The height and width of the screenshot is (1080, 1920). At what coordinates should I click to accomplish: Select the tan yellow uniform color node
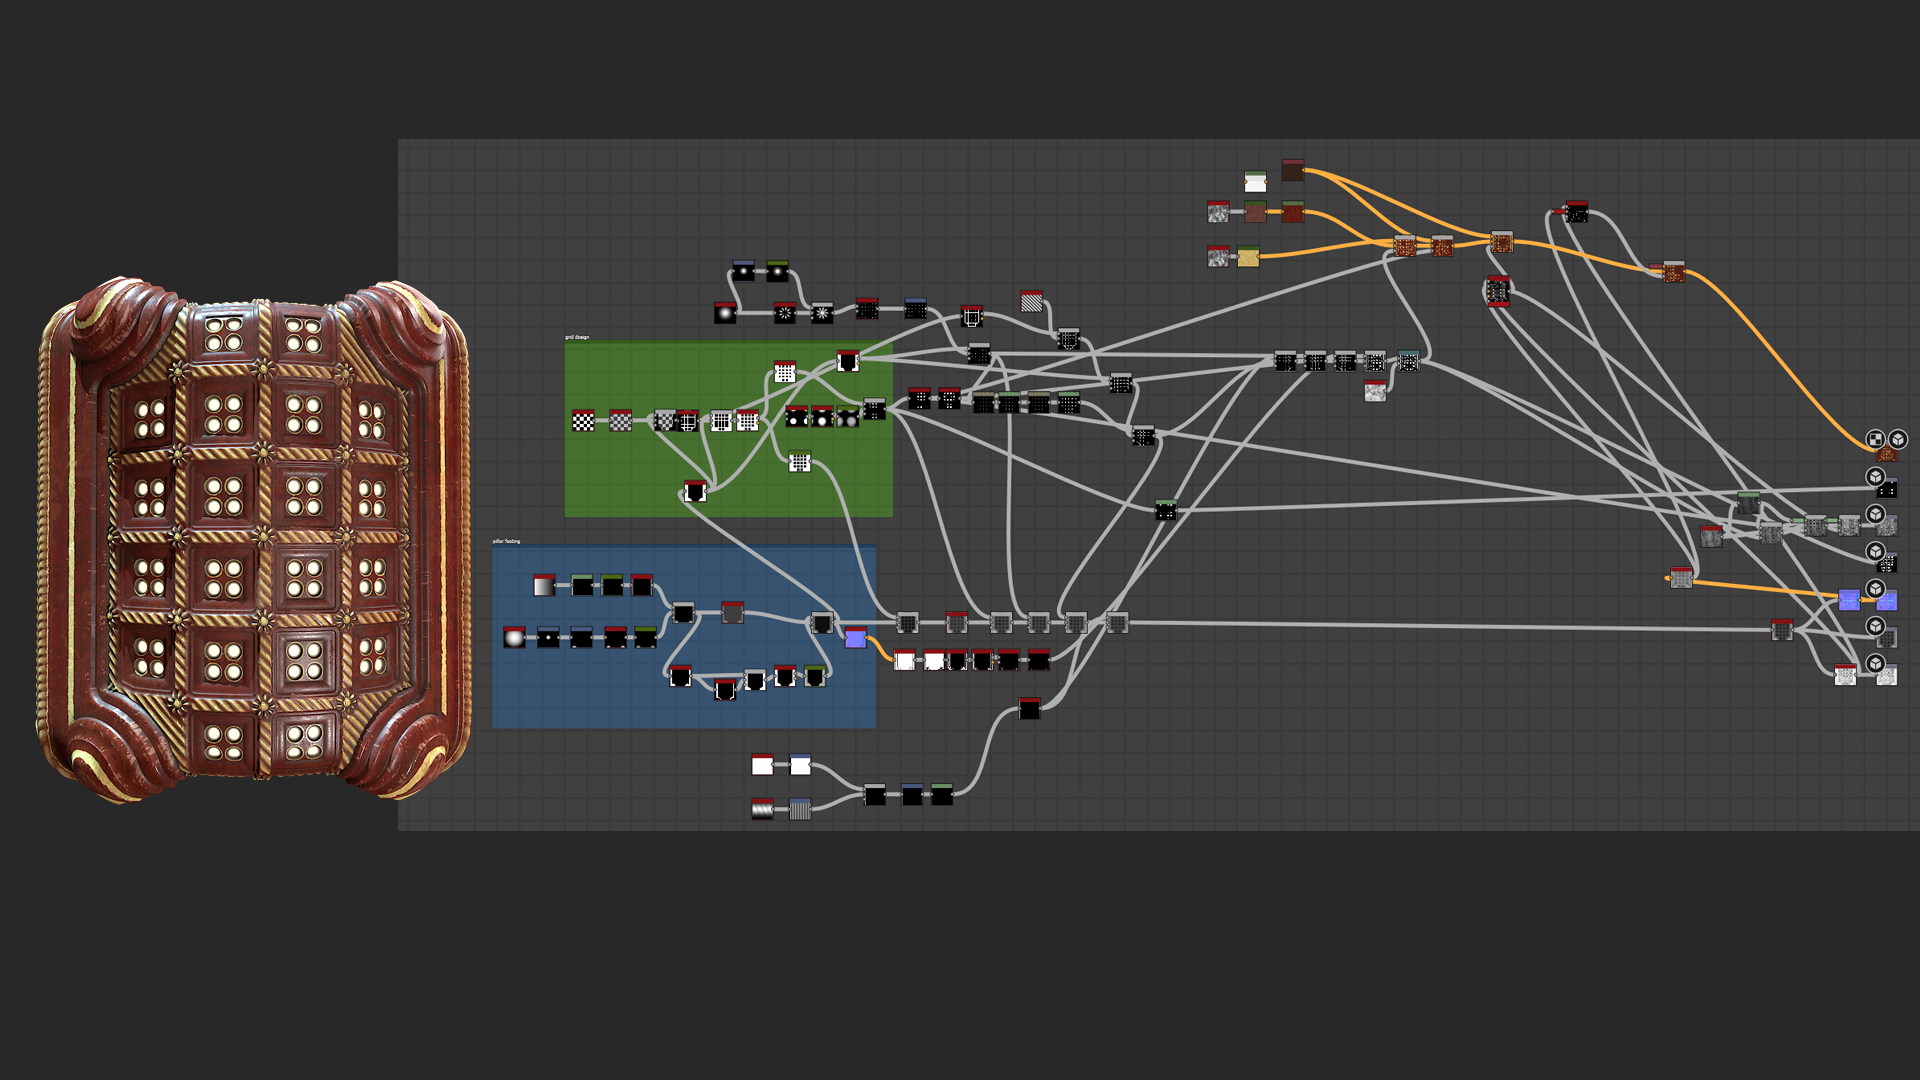(x=1248, y=257)
